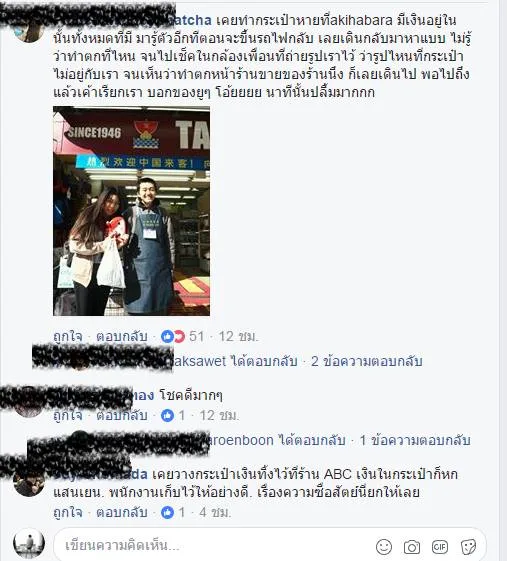Open the sticker picker icon
The image size is (507, 561).
pyautogui.click(x=468, y=547)
